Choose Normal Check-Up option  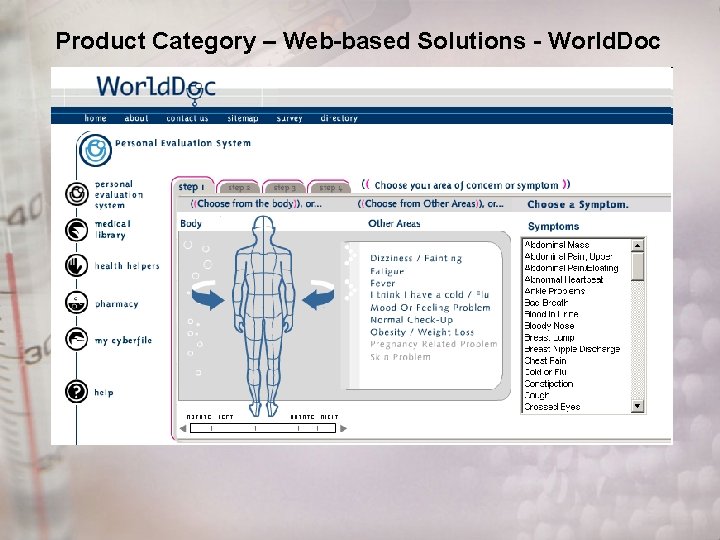pyautogui.click(x=411, y=320)
